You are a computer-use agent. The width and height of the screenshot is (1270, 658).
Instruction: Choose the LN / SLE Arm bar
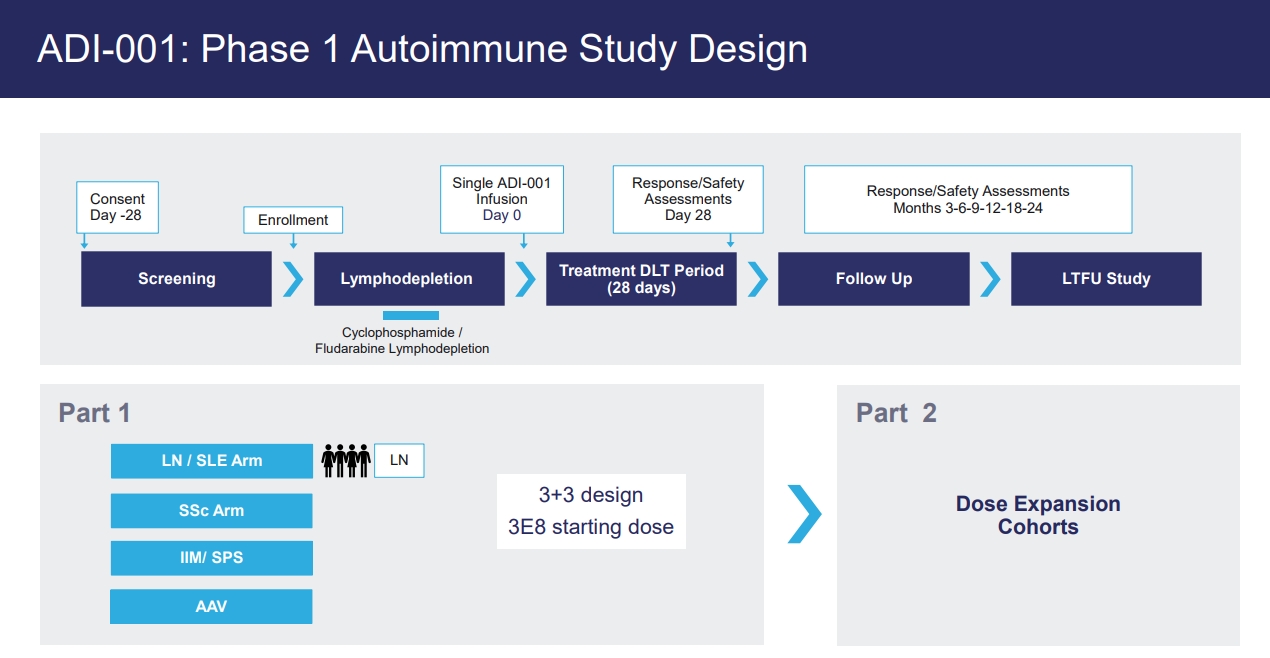(x=212, y=461)
